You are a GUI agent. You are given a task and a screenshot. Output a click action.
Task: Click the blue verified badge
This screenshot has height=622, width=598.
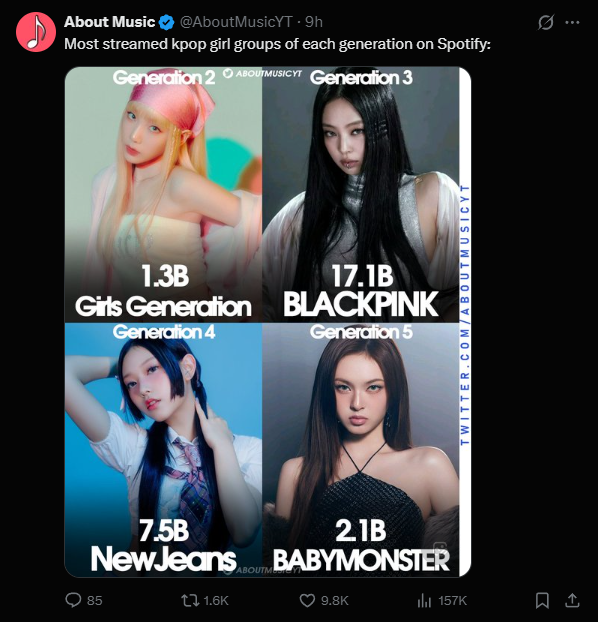click(167, 22)
